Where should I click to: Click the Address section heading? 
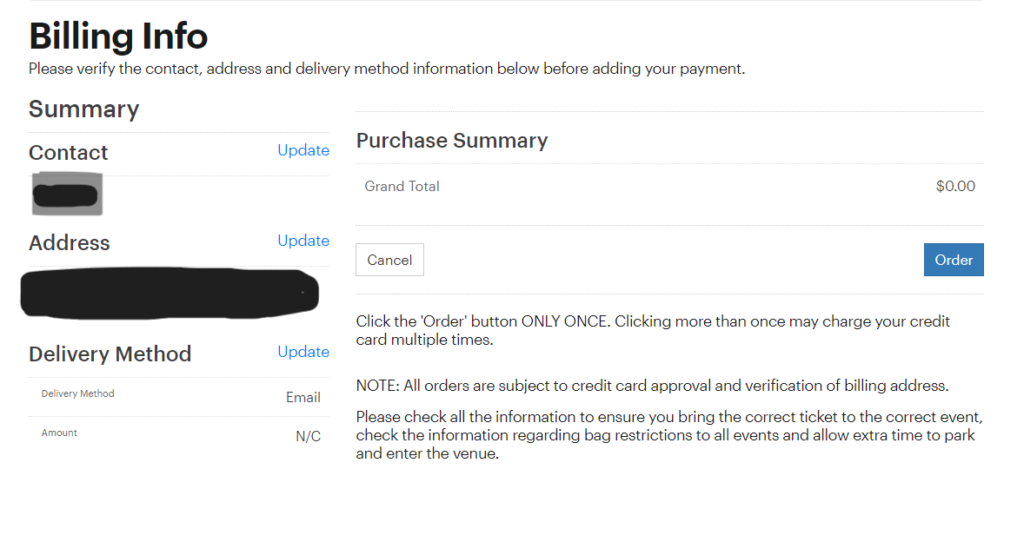pyautogui.click(x=69, y=243)
